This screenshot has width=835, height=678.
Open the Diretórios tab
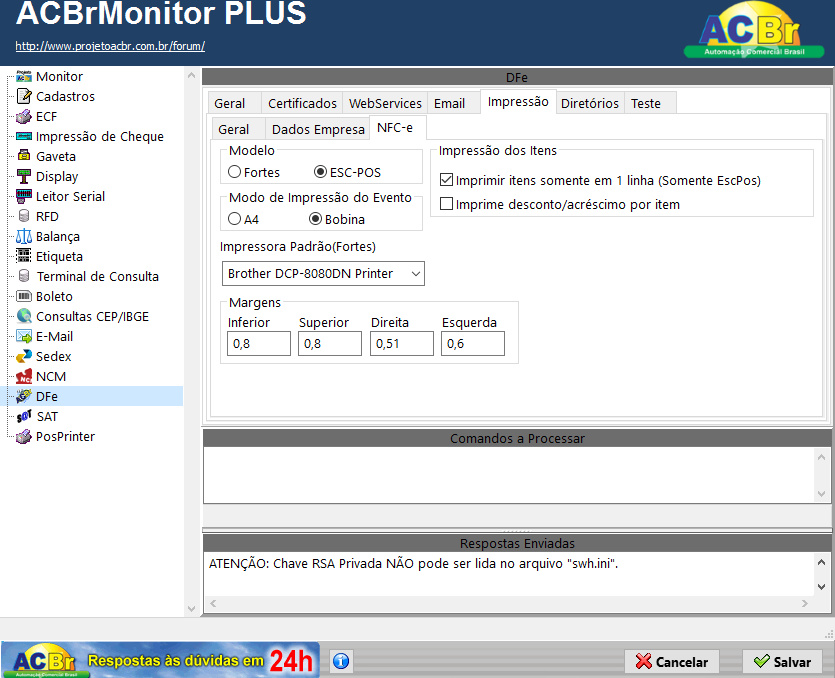[590, 103]
